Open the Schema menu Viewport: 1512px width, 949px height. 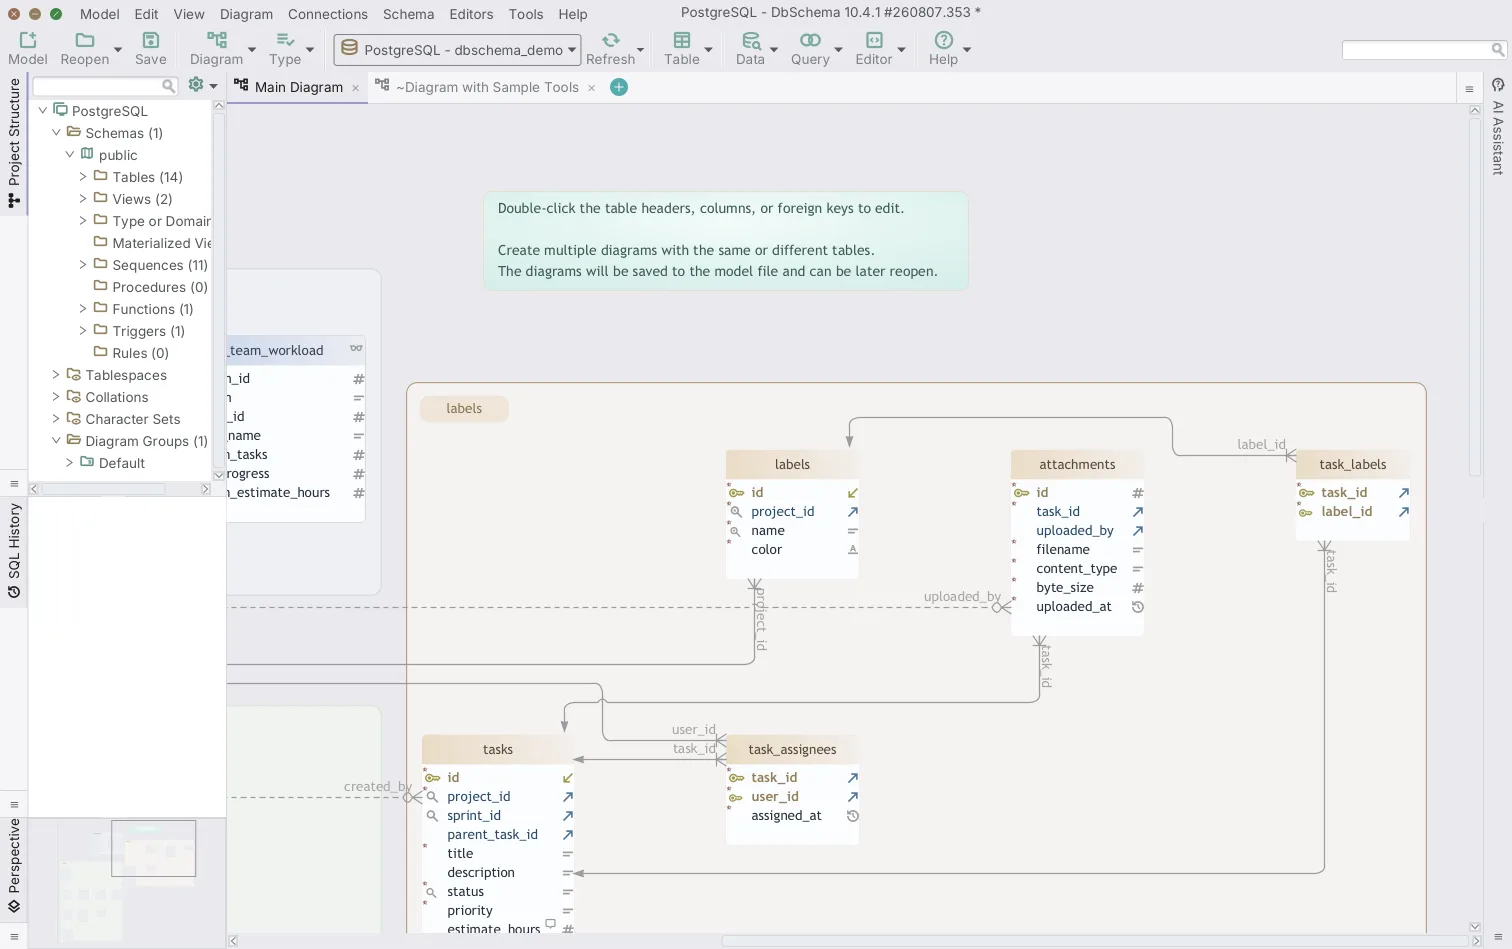(x=408, y=14)
